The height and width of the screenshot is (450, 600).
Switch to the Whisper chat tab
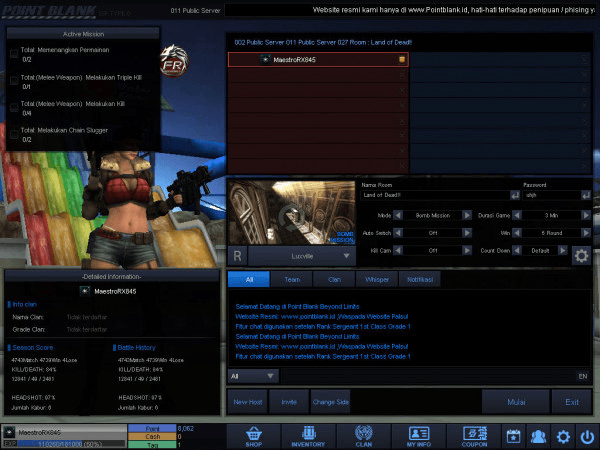tap(377, 279)
